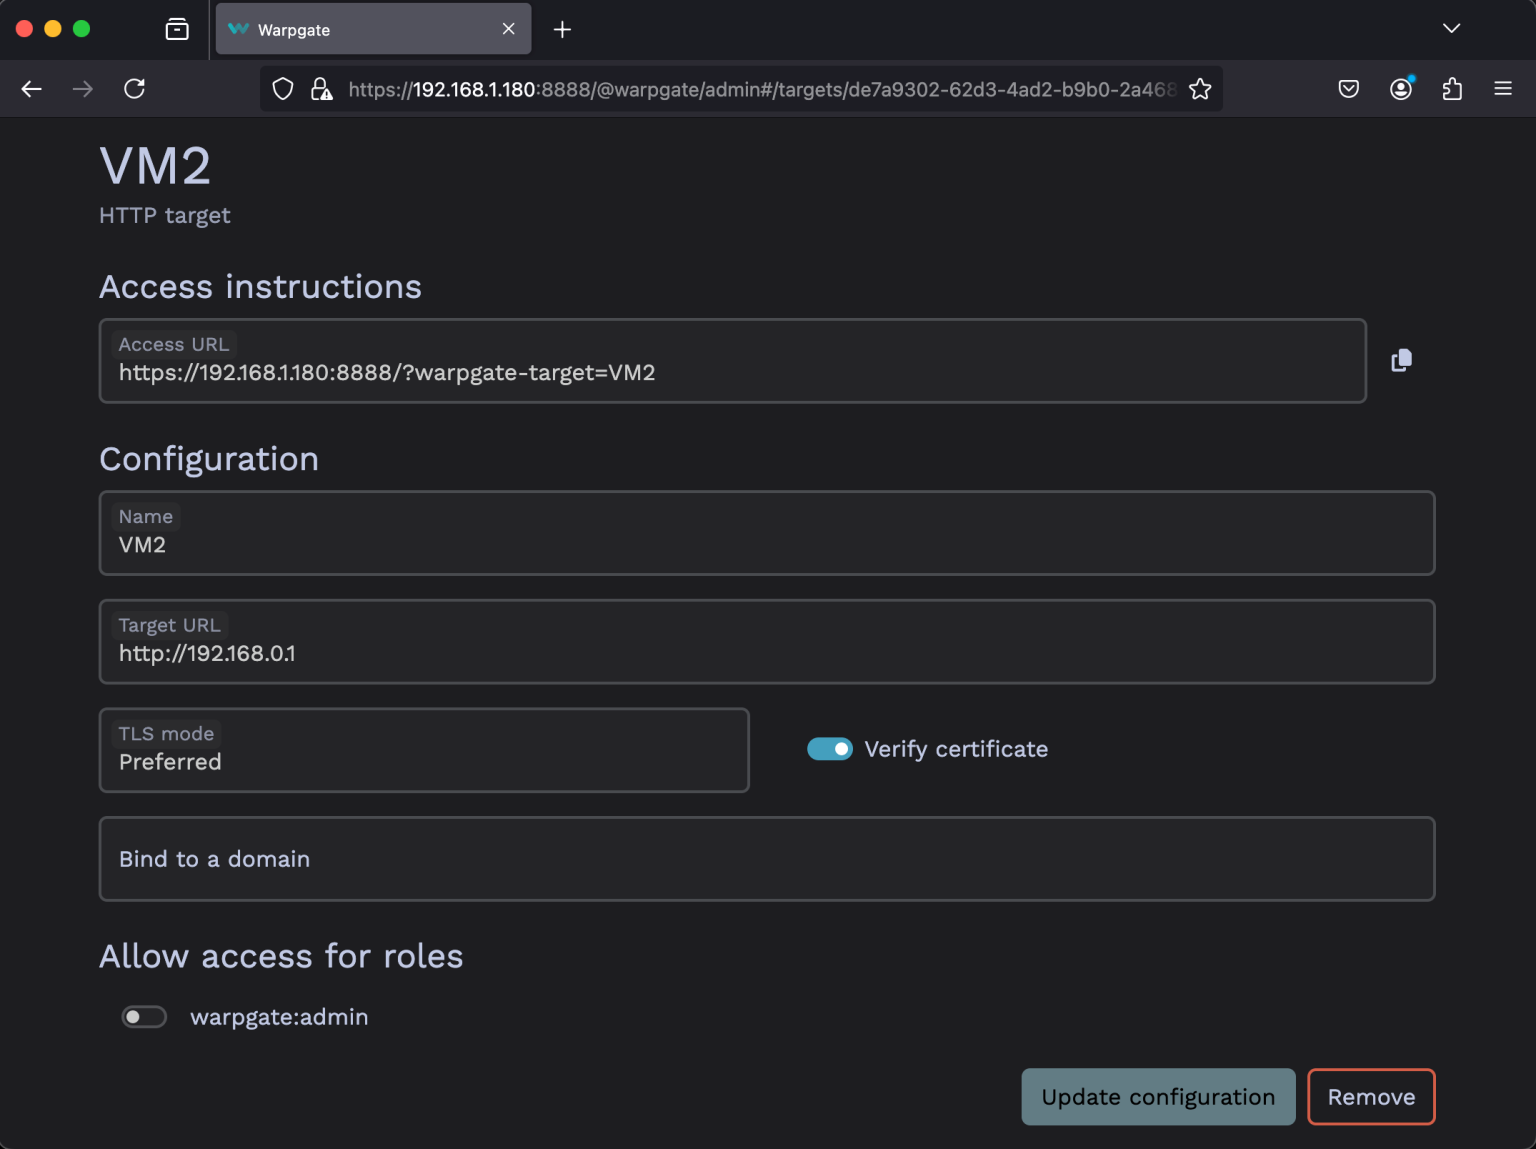Copy the access URL using the copy icon

1400,360
